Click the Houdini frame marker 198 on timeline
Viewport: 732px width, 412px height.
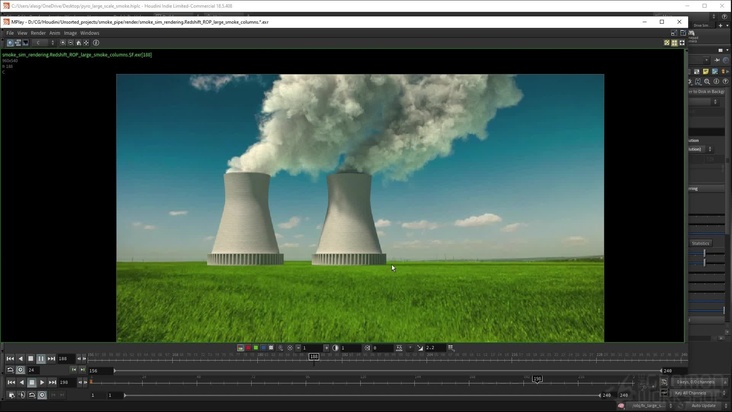click(537, 379)
